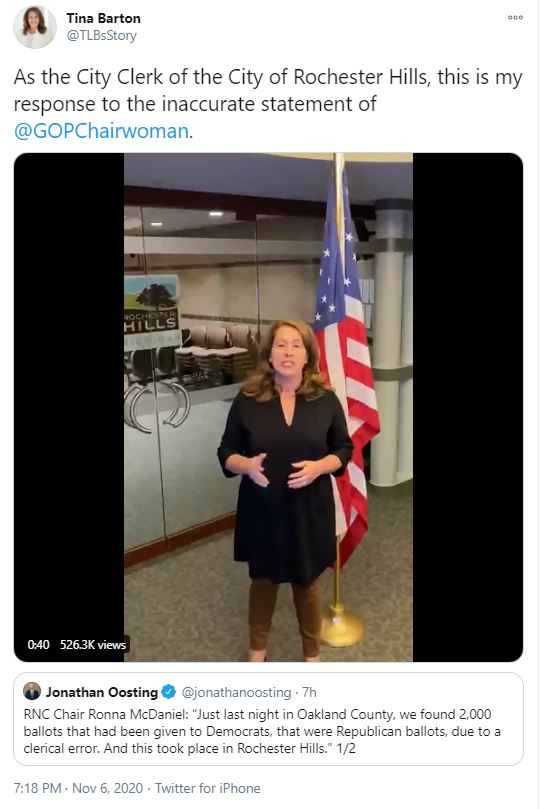The height and width of the screenshot is (809, 541).
Task: Click the 526.3K views counter
Action: pos(93,644)
